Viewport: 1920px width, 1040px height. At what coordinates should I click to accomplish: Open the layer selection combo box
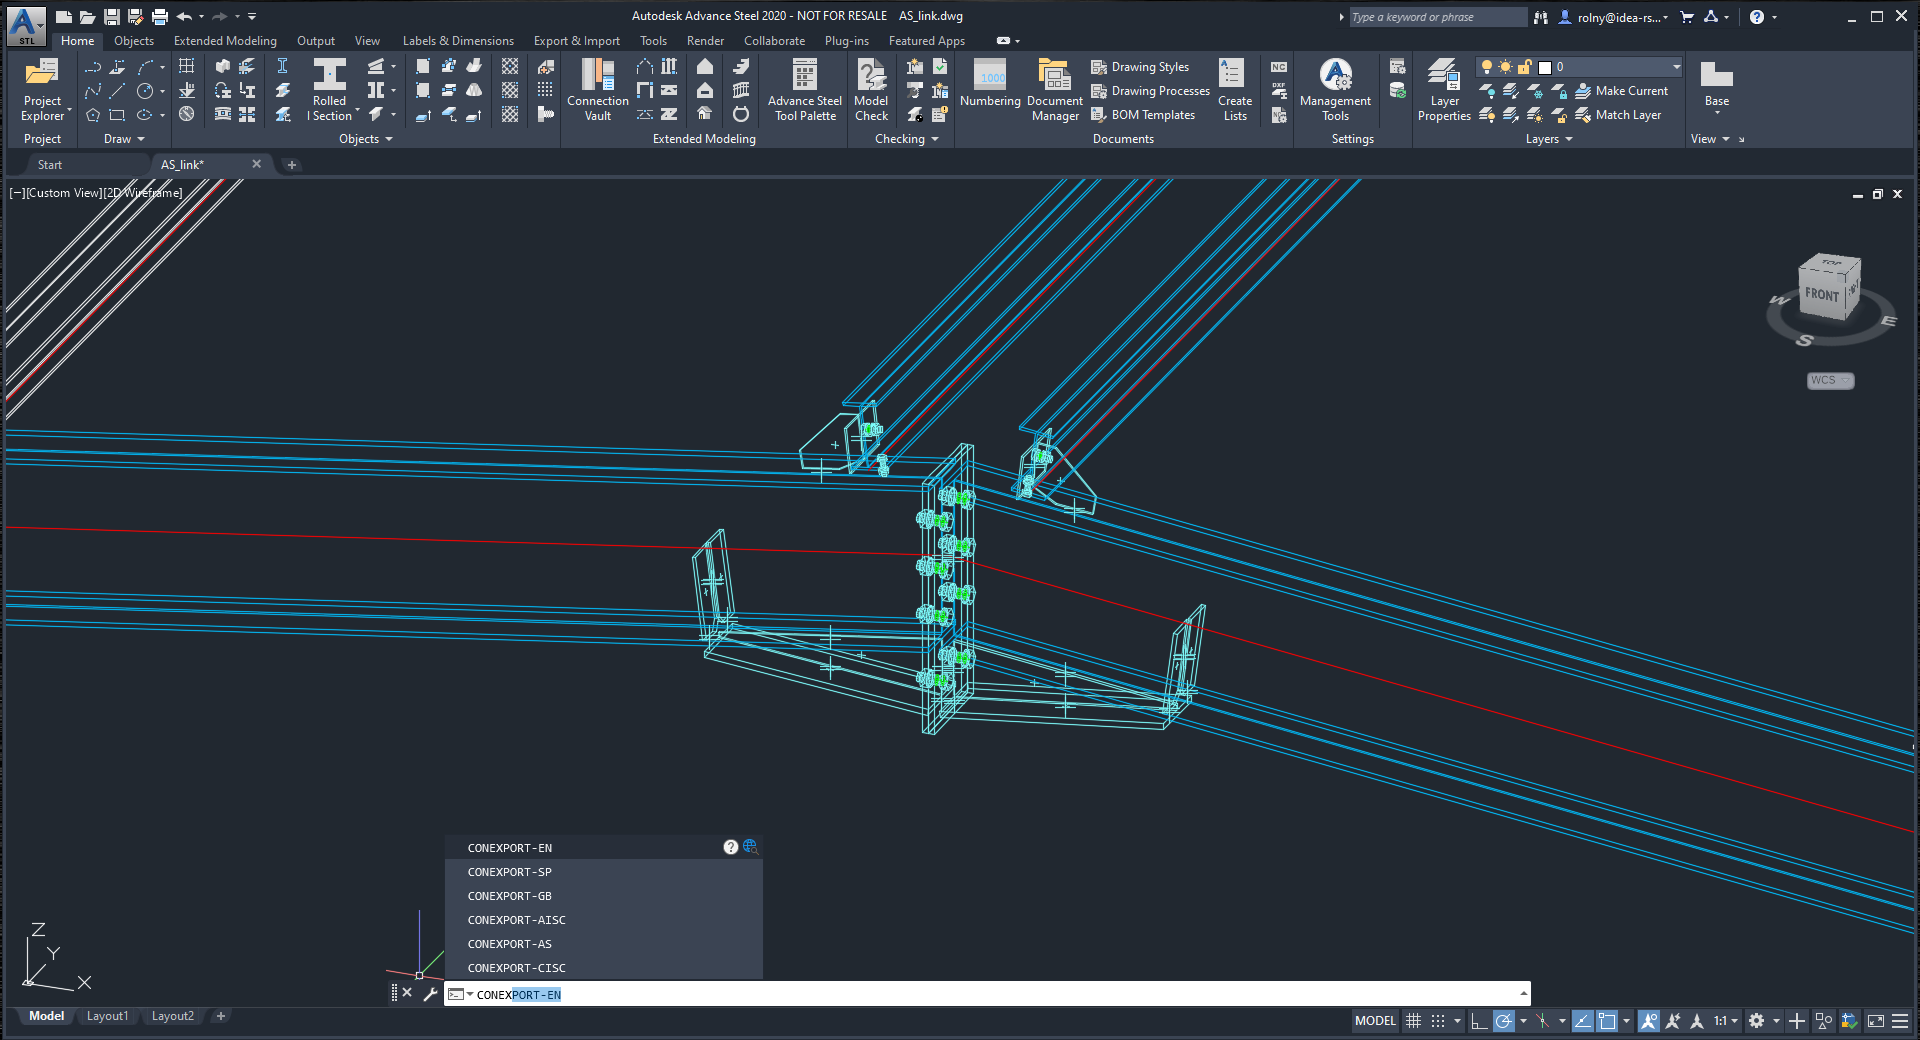point(1580,67)
